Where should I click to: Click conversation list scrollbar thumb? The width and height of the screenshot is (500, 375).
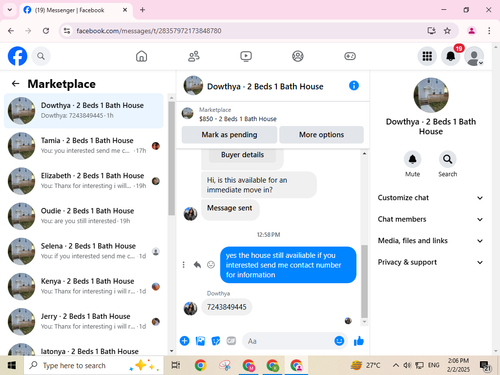coord(171,158)
